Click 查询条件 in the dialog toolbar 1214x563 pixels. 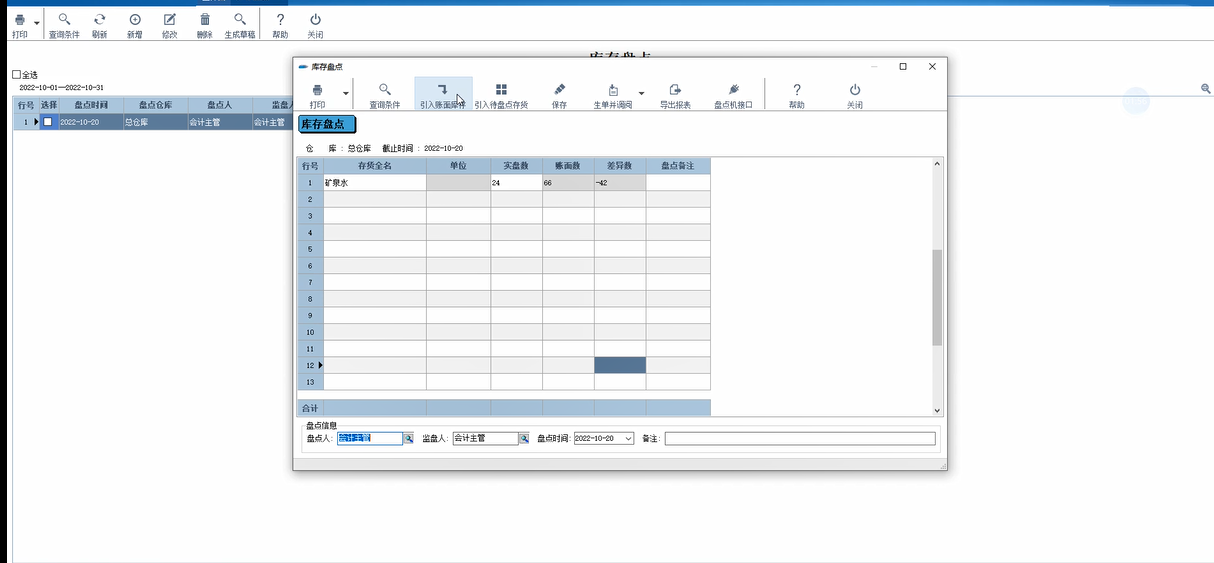tap(385, 95)
